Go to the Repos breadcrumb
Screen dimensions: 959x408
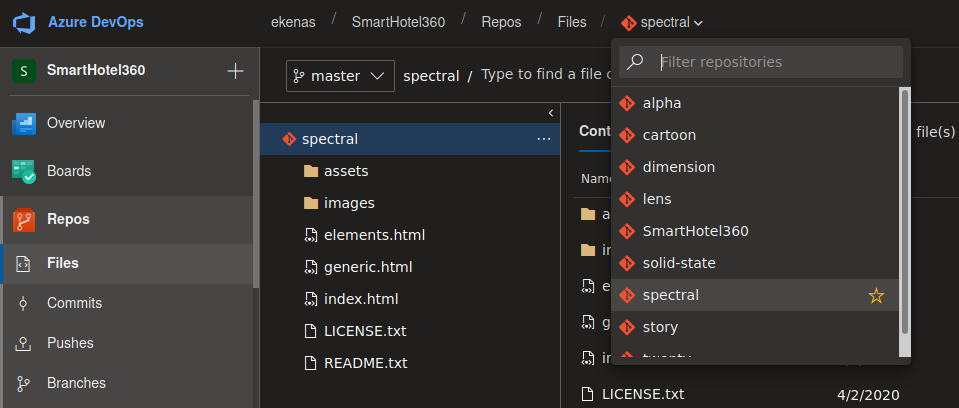(x=502, y=23)
